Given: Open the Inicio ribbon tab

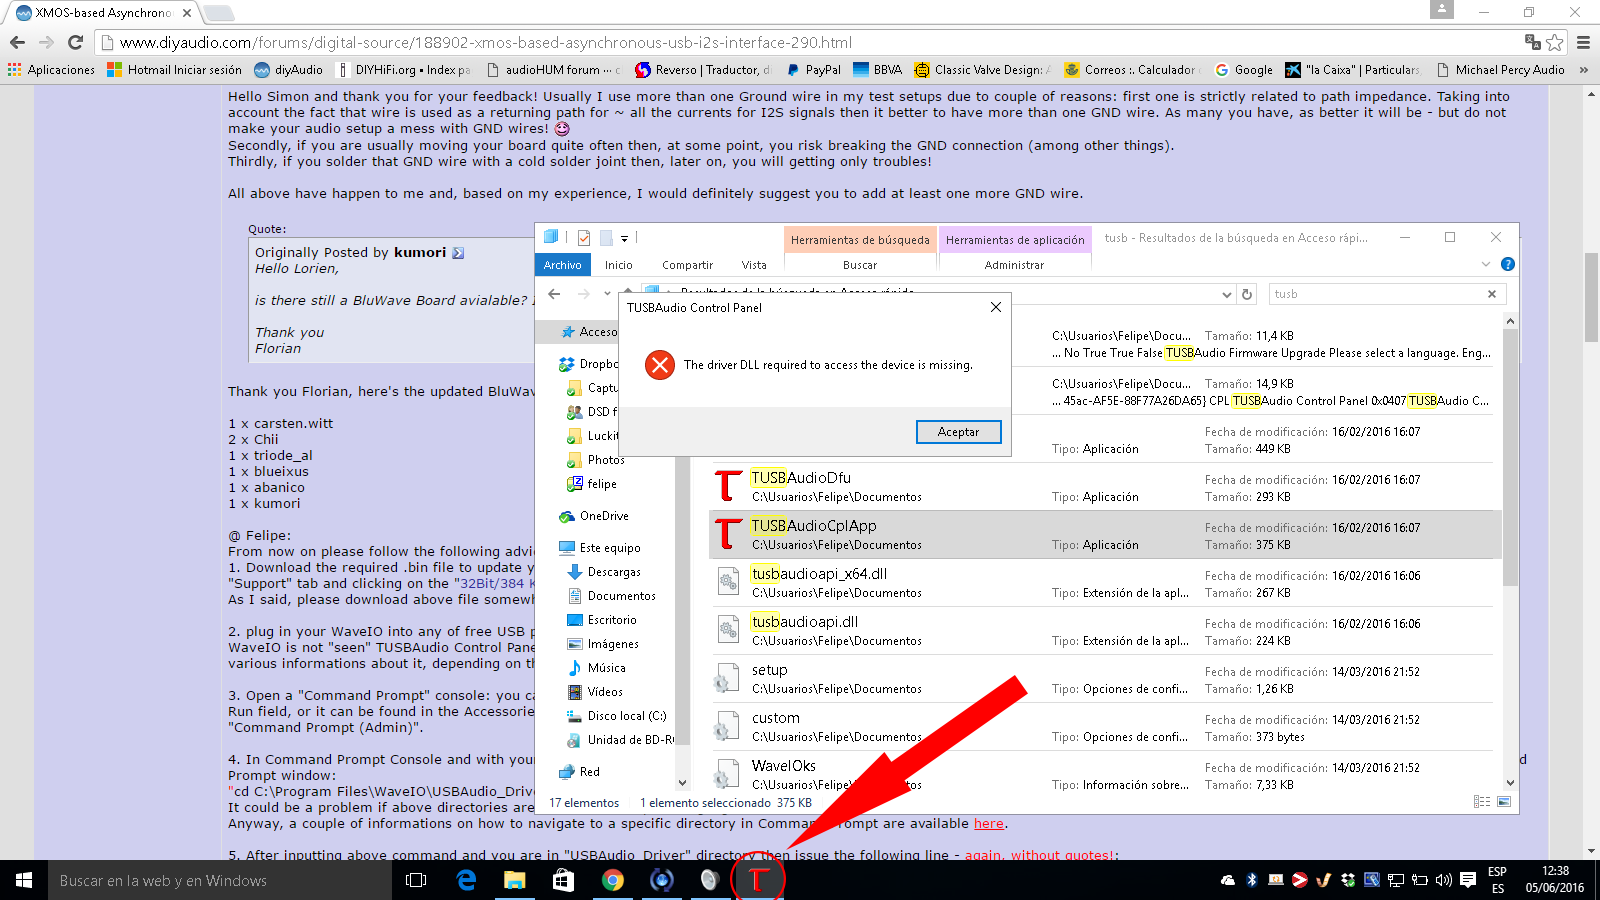Looking at the screenshot, I should pyautogui.click(x=618, y=265).
